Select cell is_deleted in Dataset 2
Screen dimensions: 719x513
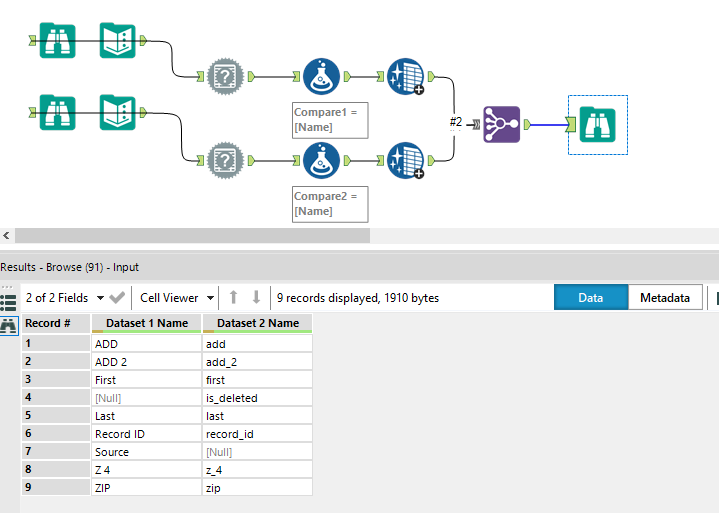258,397
